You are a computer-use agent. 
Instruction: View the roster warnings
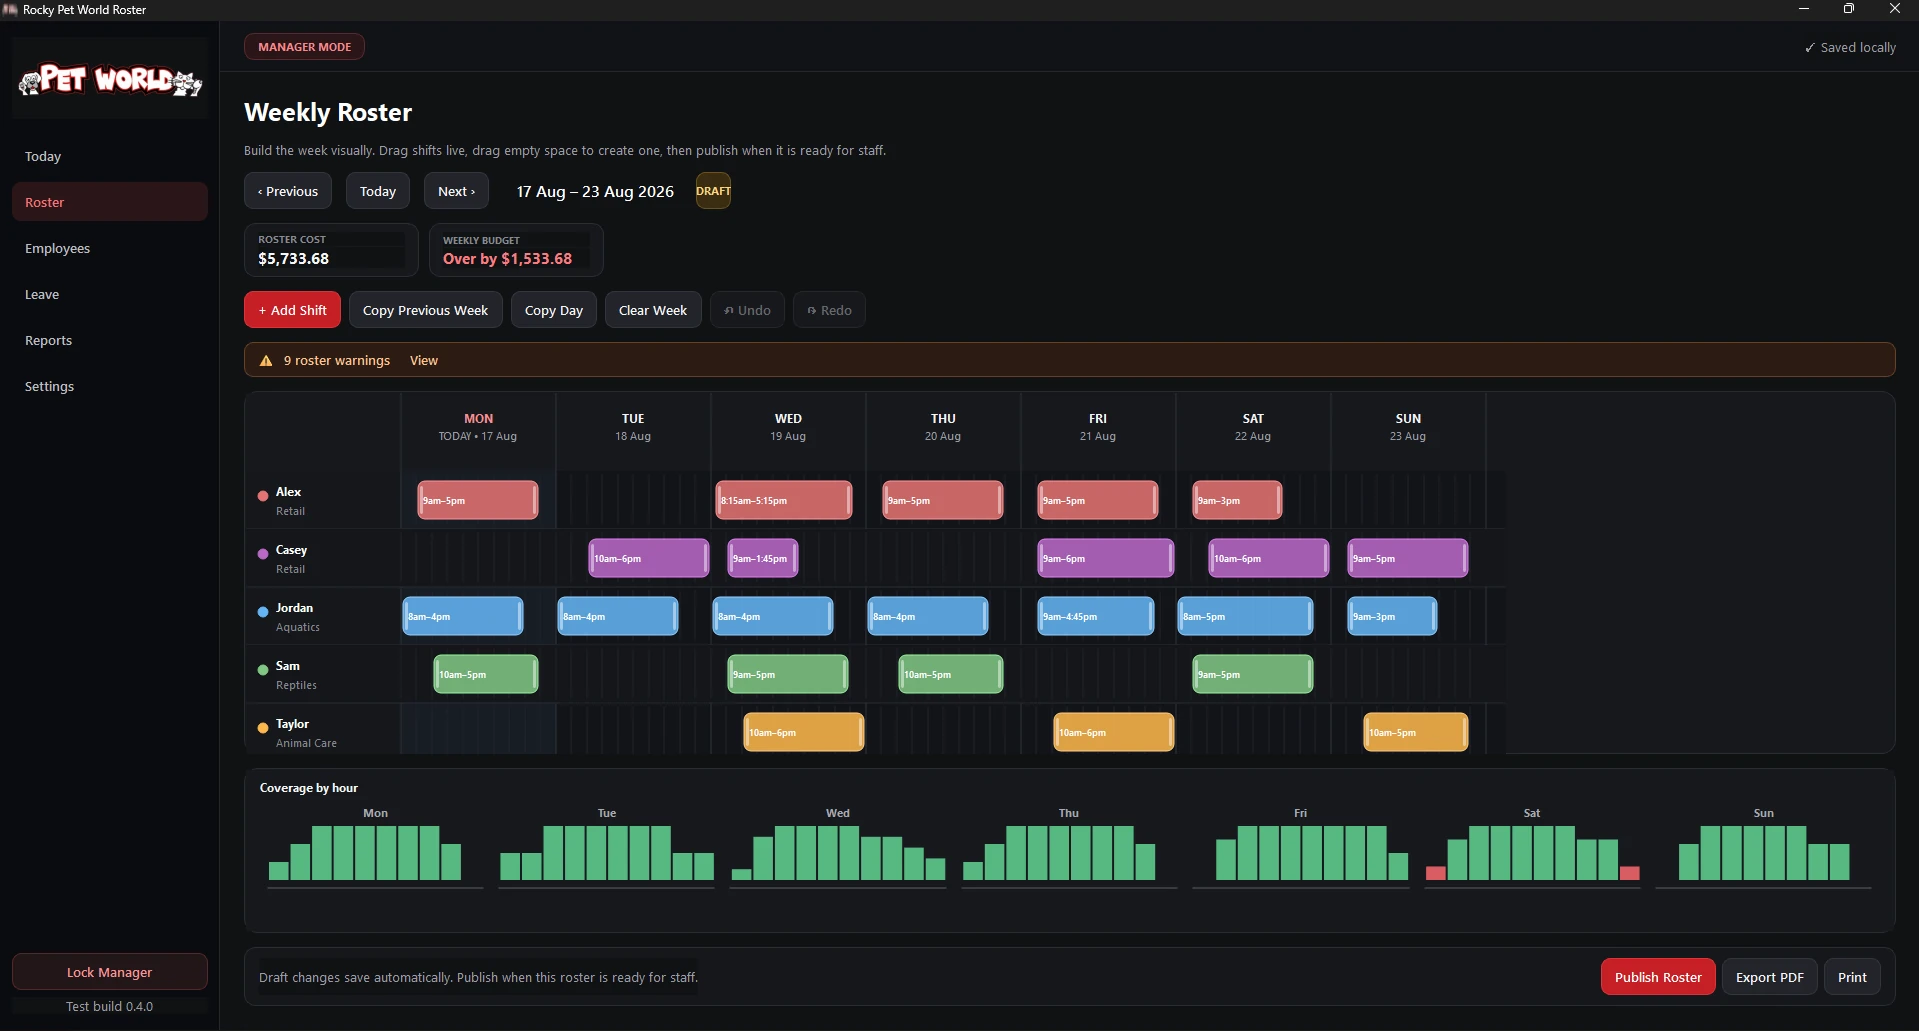pyautogui.click(x=424, y=361)
